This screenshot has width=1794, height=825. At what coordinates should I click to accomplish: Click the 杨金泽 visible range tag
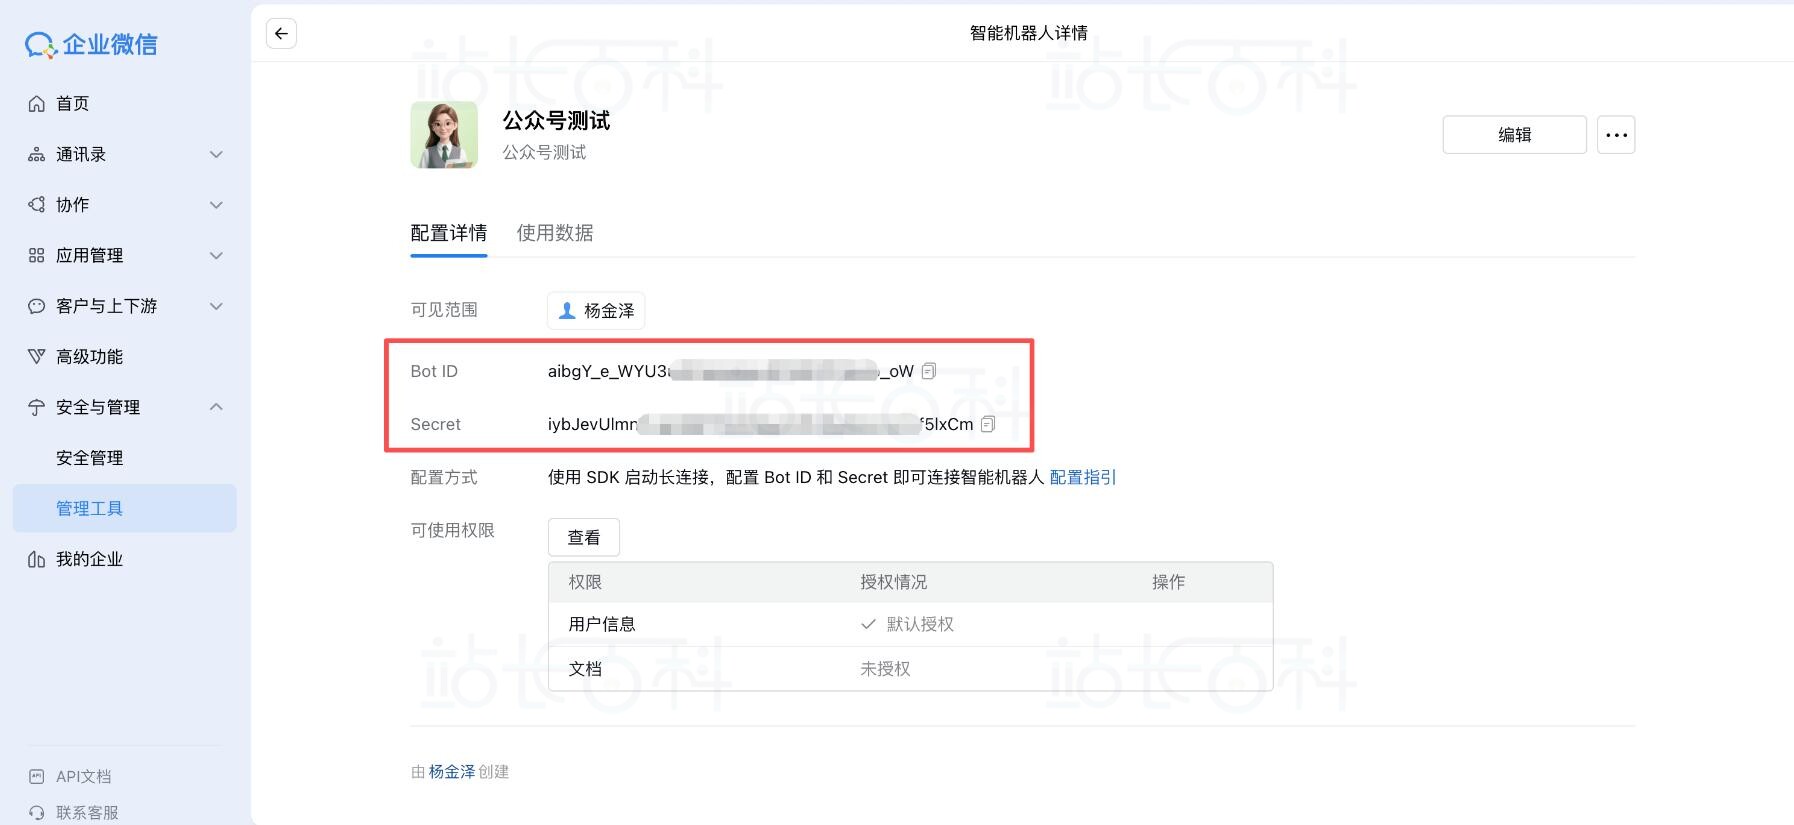pyautogui.click(x=596, y=311)
